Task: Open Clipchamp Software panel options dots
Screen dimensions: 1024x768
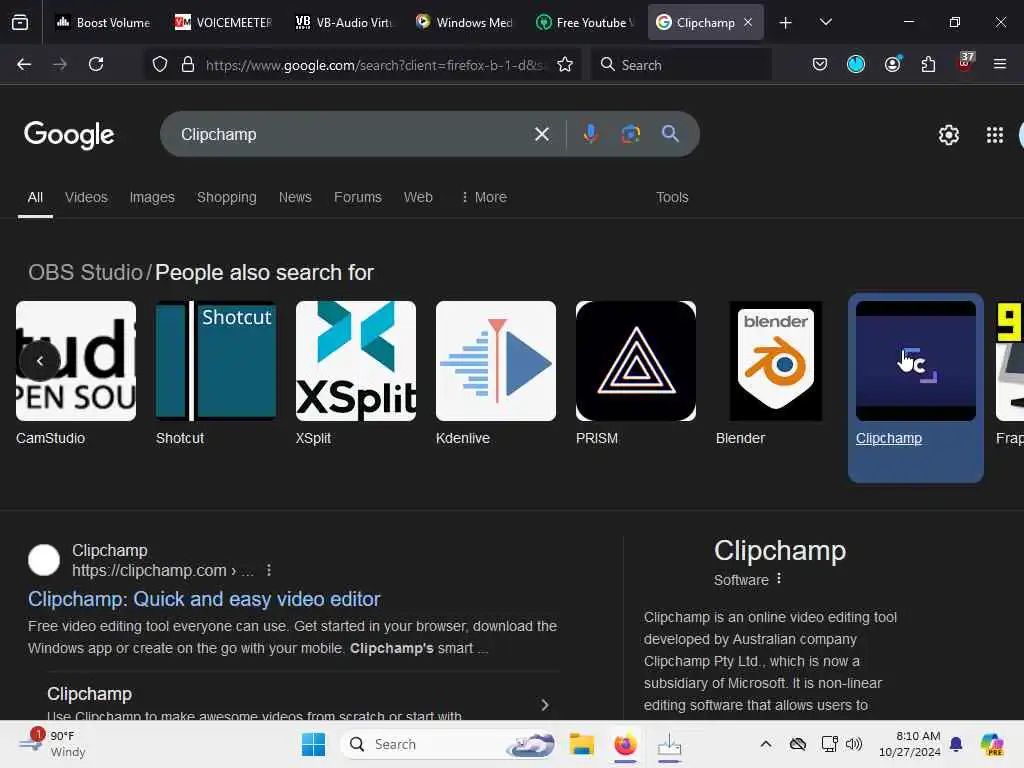Action: 778,579
